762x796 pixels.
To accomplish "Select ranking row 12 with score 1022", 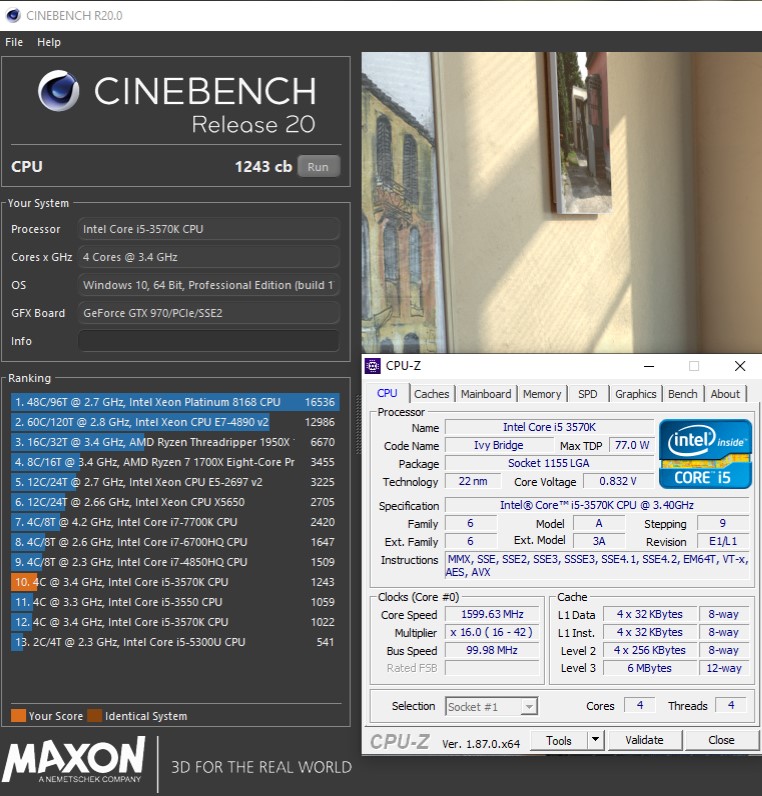I will click(x=175, y=622).
